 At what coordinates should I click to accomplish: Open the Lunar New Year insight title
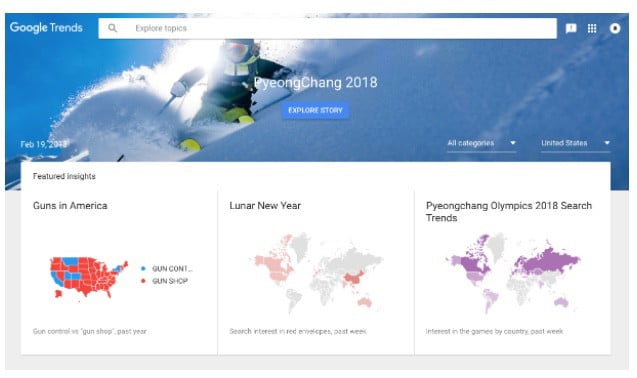coord(265,206)
